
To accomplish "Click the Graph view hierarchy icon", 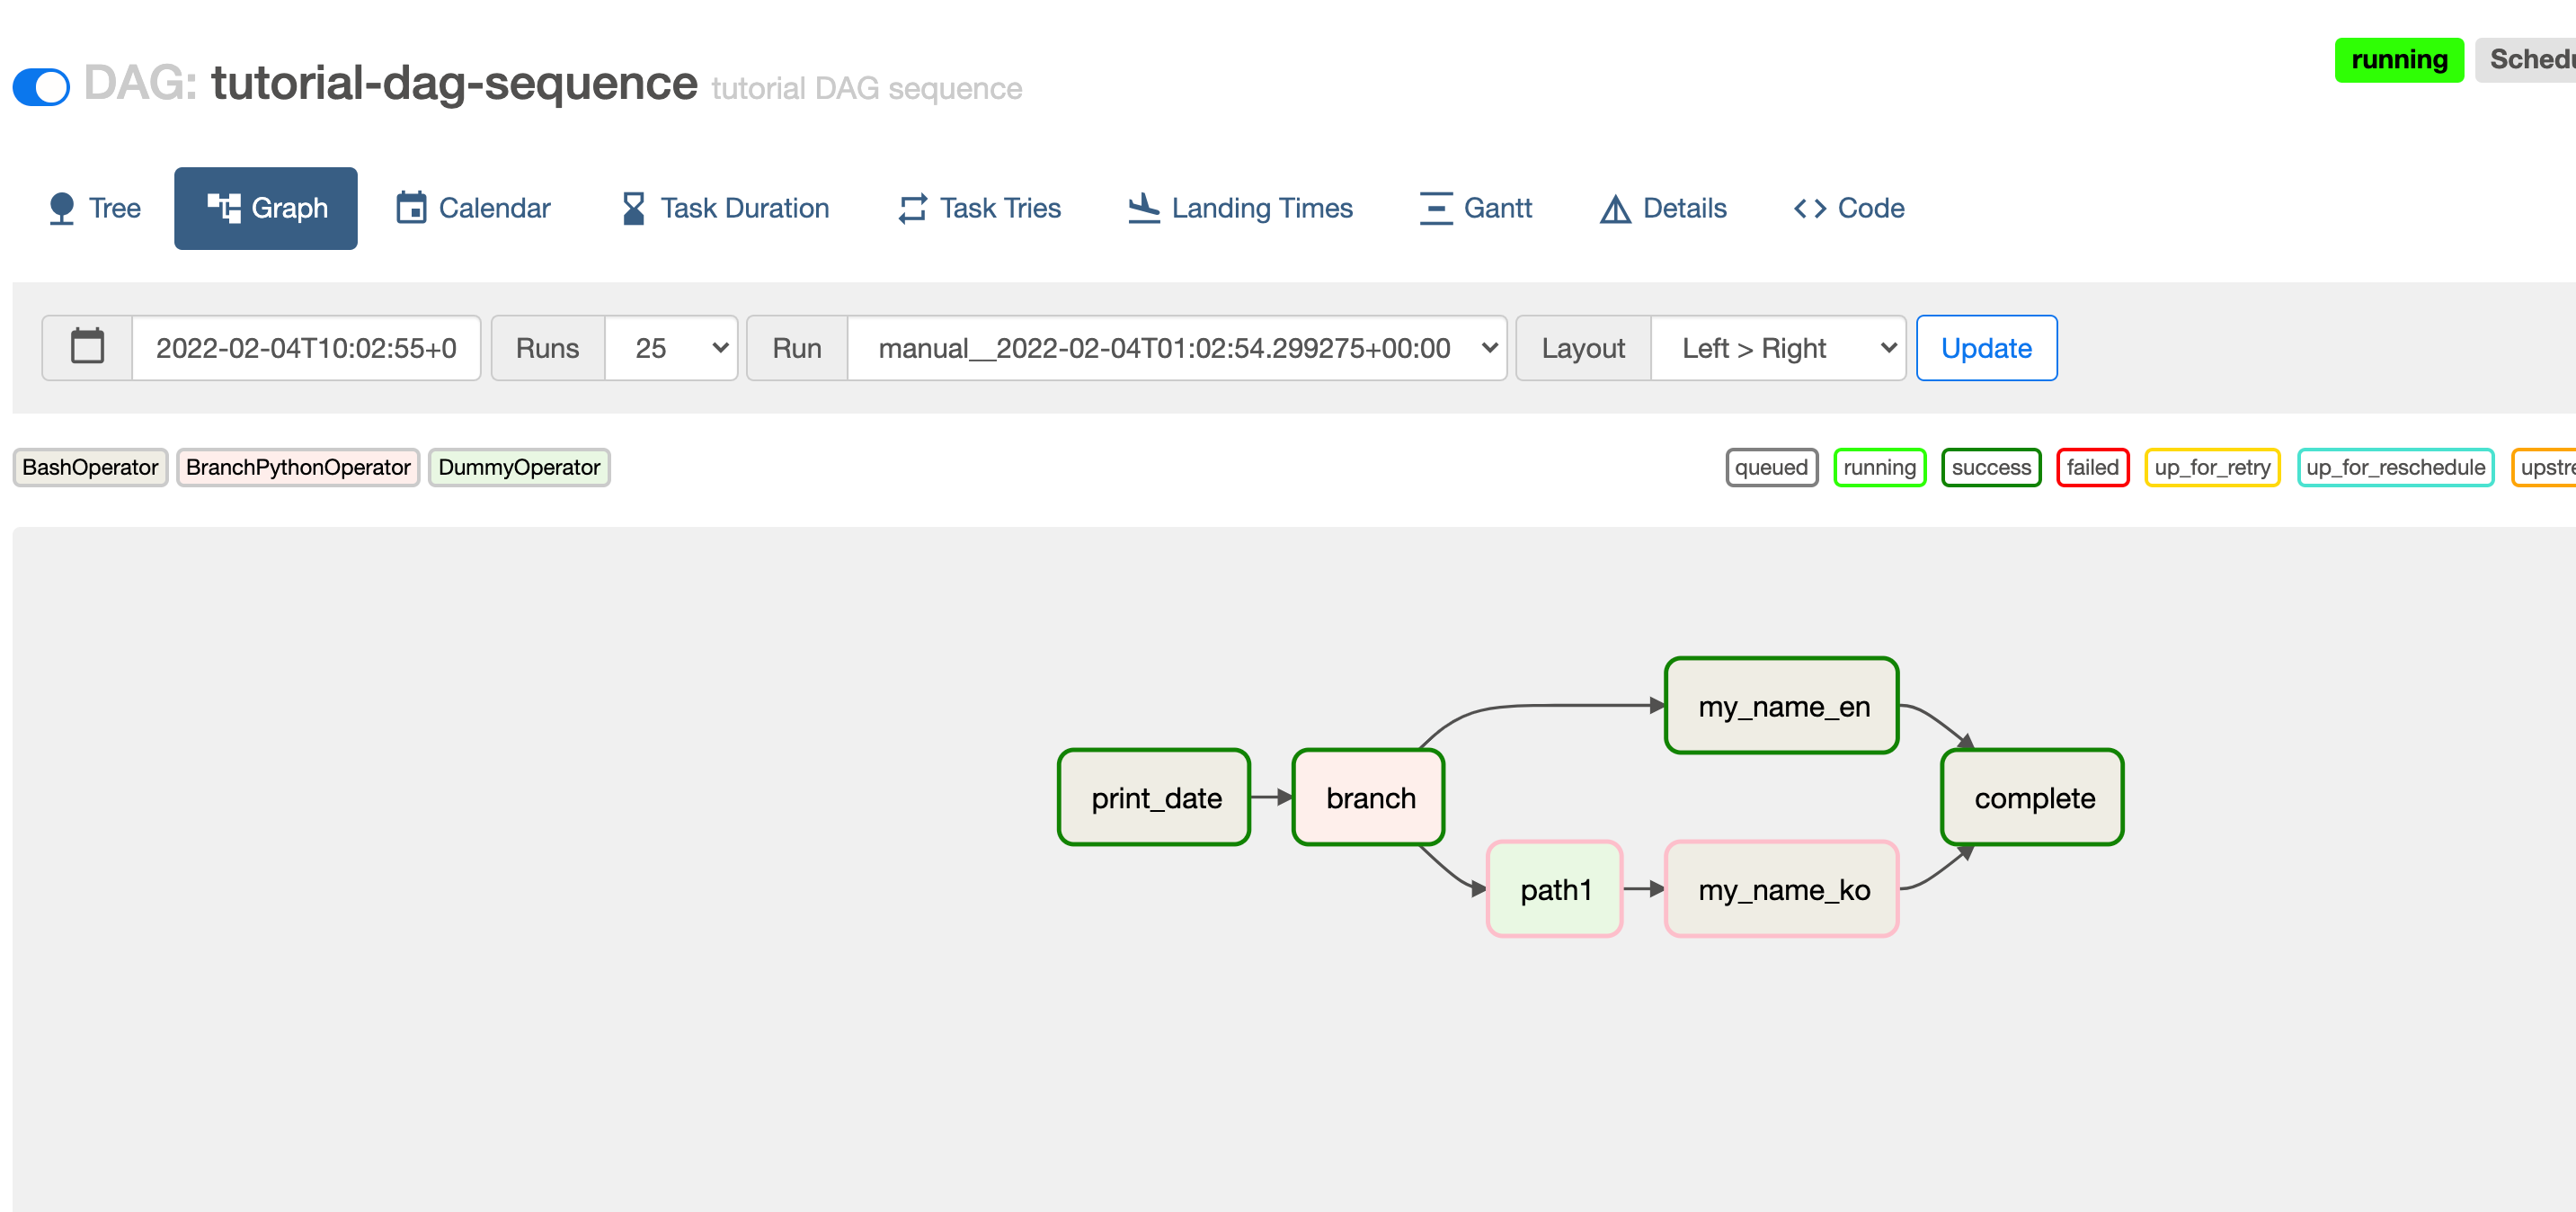I will pos(224,208).
